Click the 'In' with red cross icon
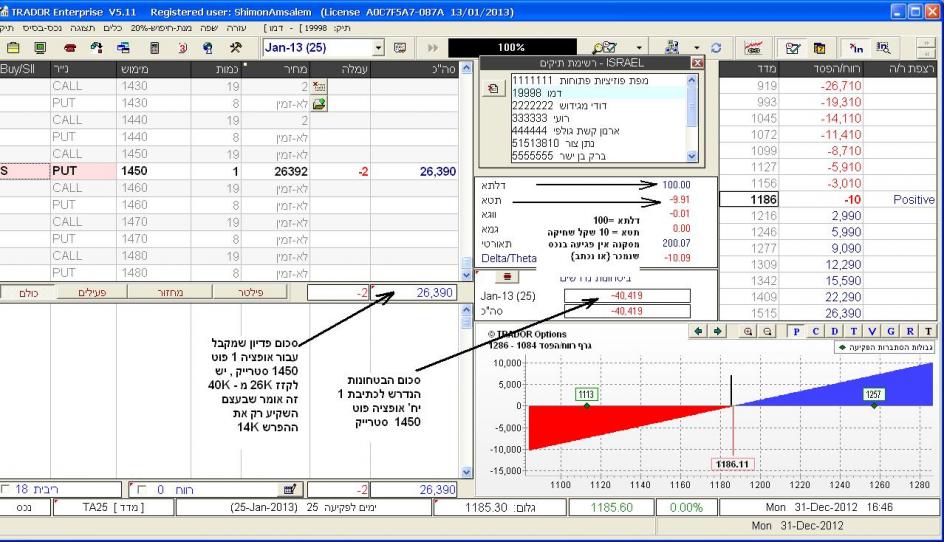Screen dimensions: 944x542 [x=856, y=48]
